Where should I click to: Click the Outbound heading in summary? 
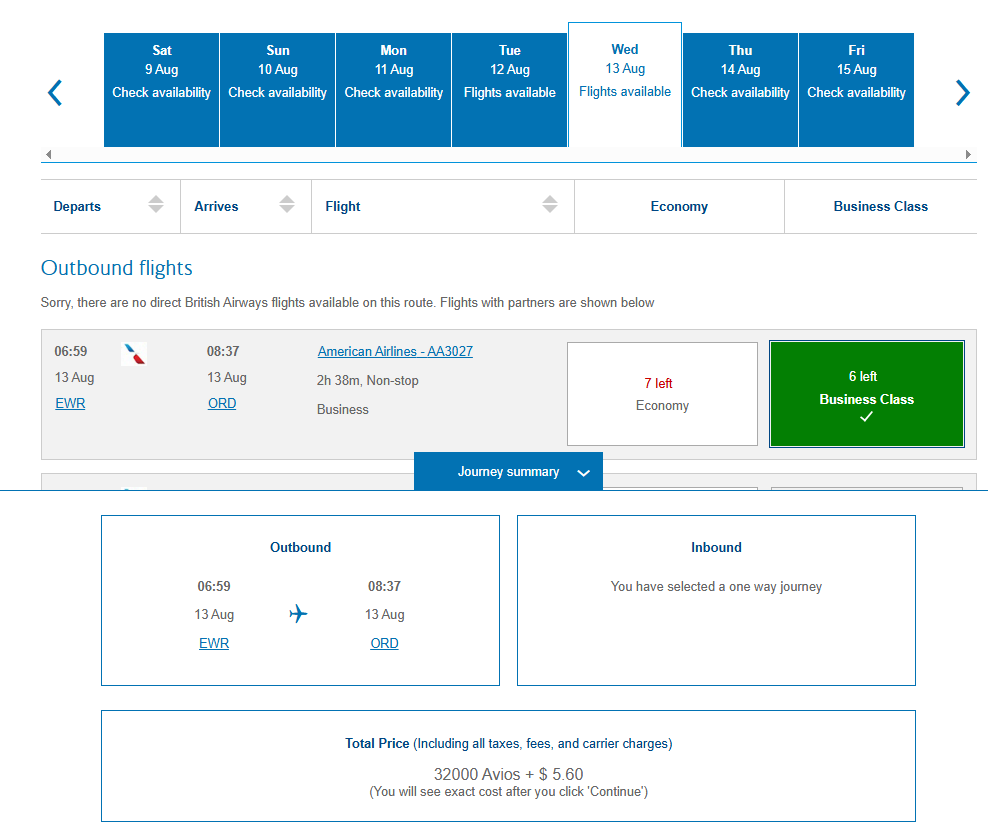click(x=301, y=548)
